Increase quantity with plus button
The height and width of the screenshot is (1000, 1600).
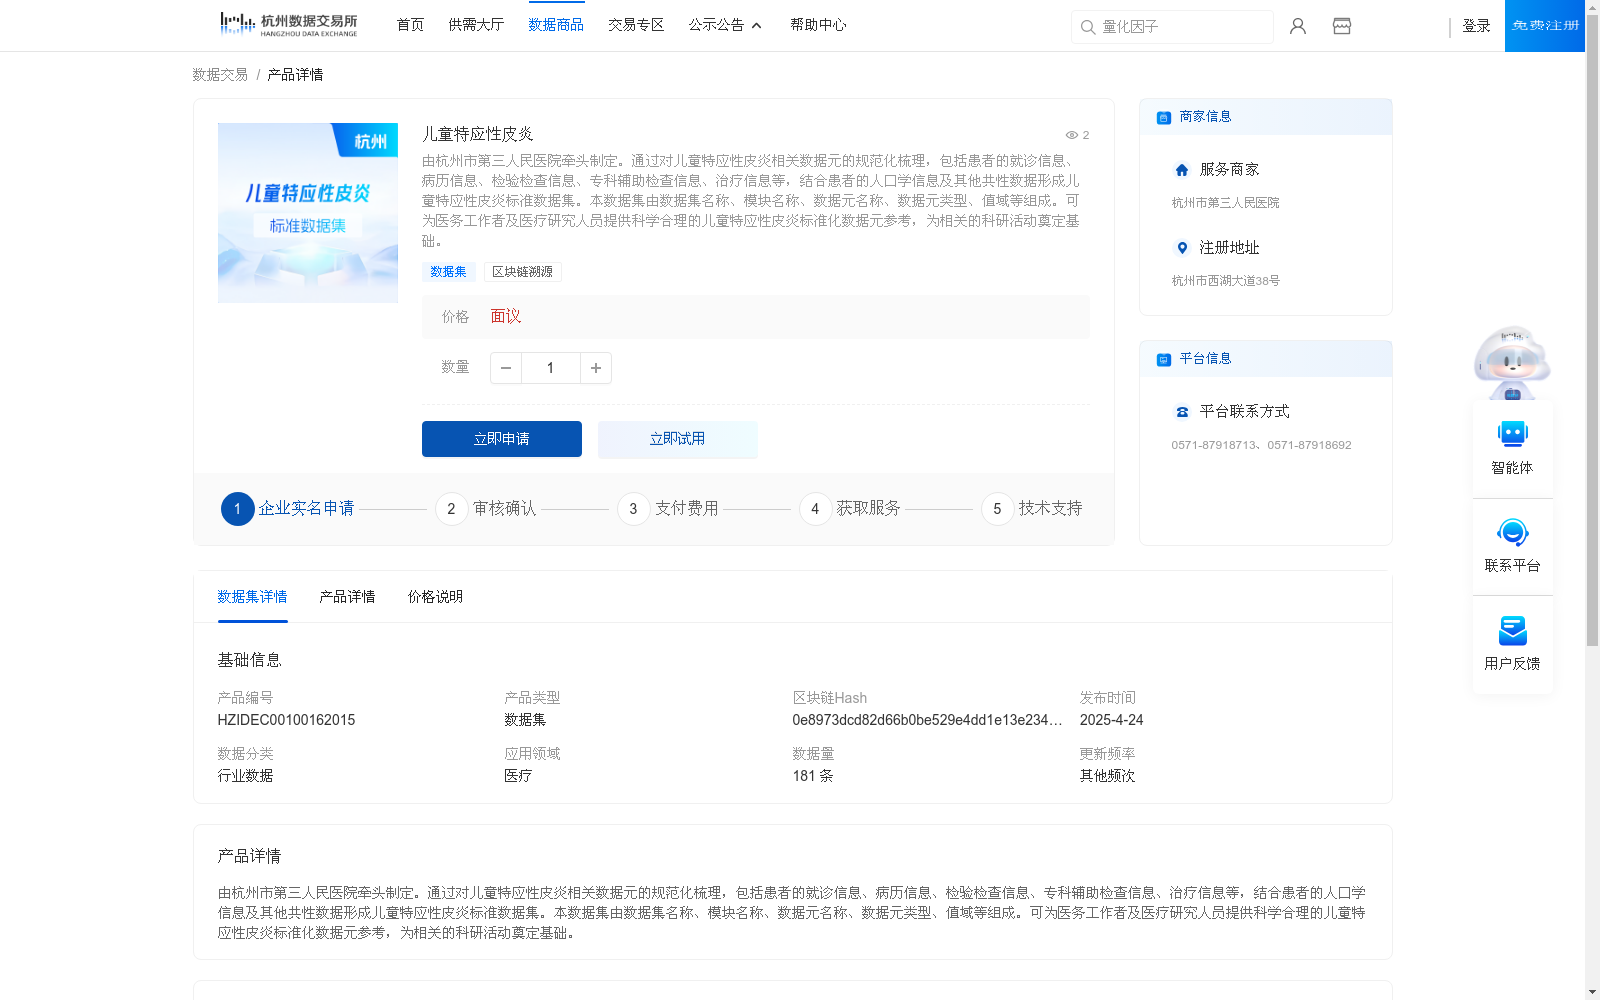pyautogui.click(x=596, y=368)
